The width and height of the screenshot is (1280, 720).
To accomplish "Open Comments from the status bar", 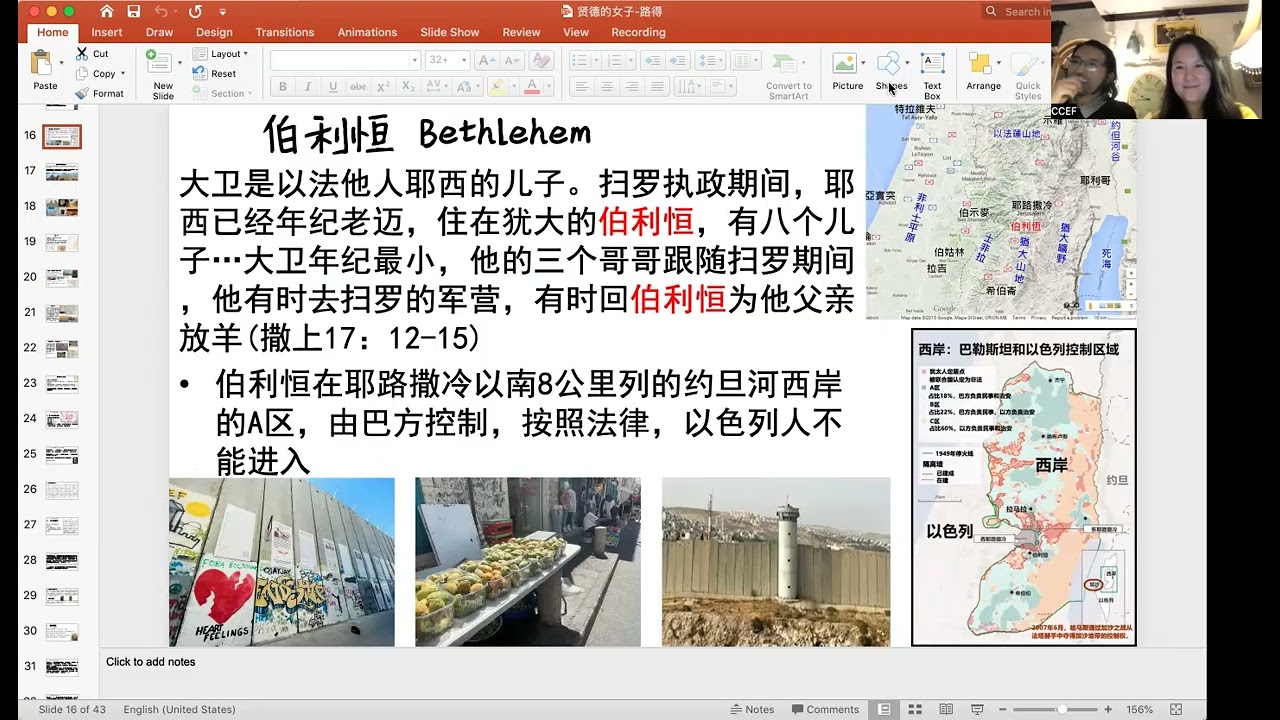I will click(824, 709).
